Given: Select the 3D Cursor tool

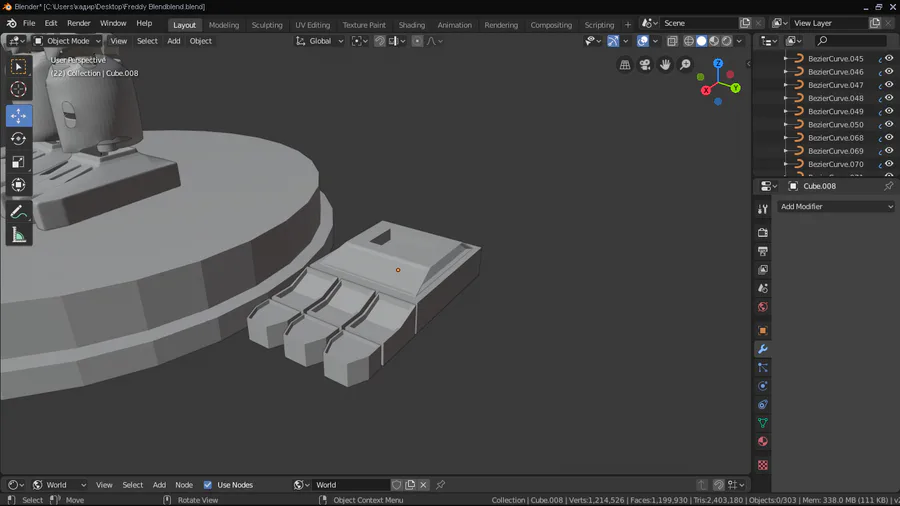Looking at the screenshot, I should coord(18,89).
